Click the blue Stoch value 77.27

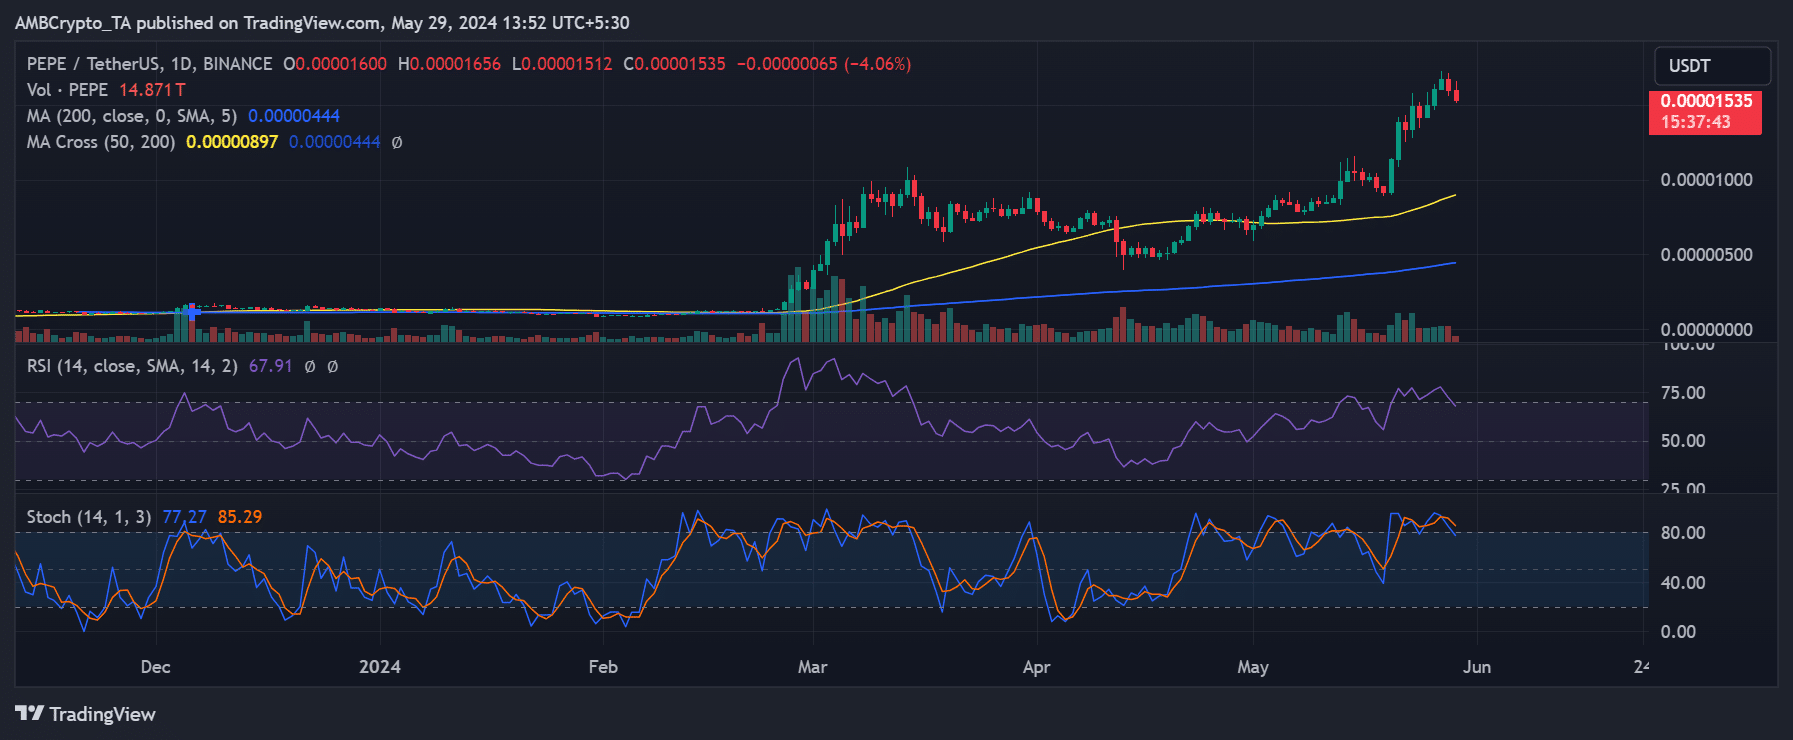click(x=184, y=517)
